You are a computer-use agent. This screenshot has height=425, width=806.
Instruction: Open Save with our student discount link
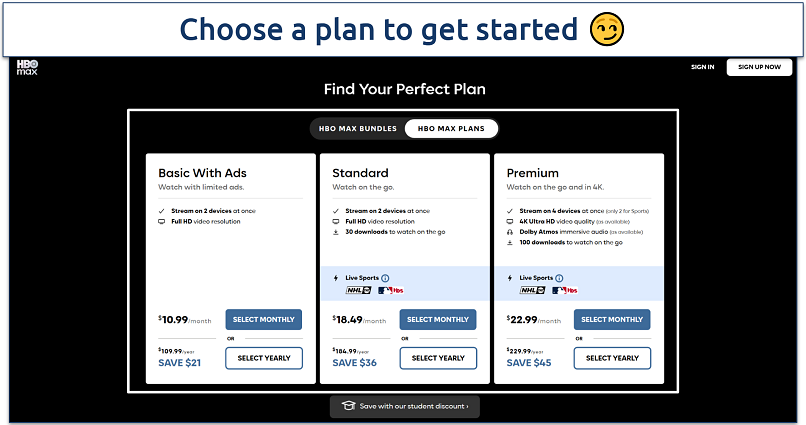pyautogui.click(x=413, y=406)
